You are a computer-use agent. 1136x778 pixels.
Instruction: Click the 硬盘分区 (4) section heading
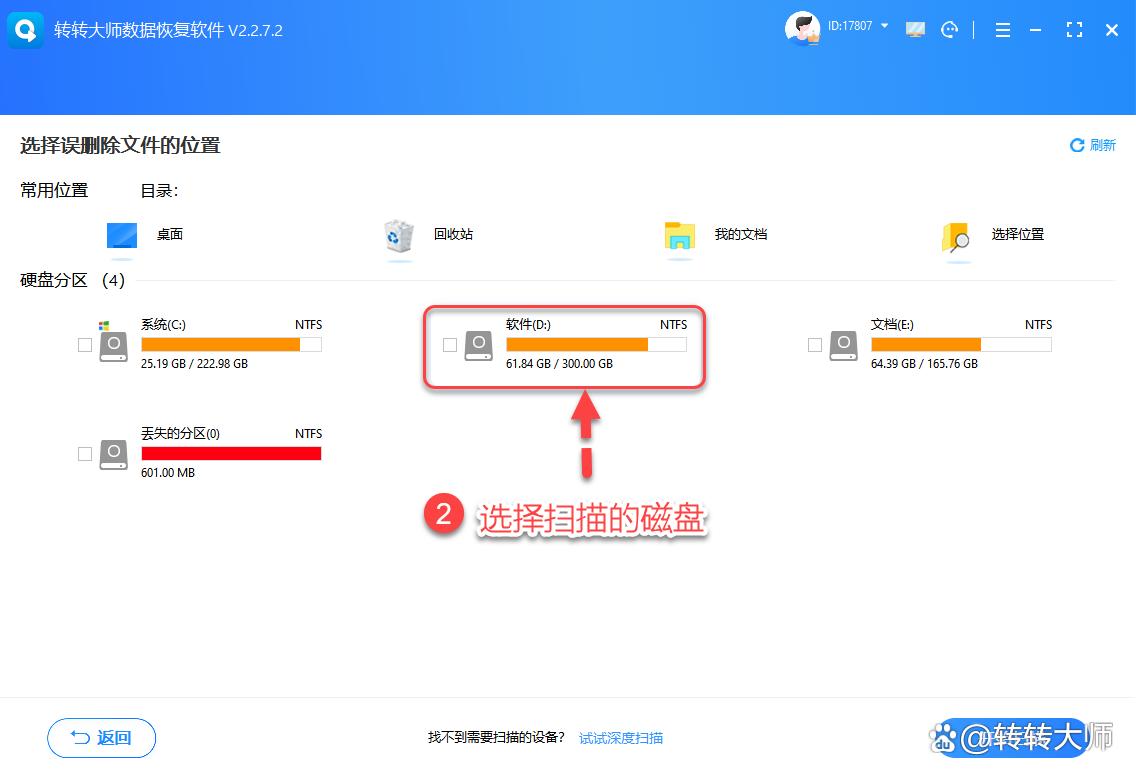(x=72, y=280)
